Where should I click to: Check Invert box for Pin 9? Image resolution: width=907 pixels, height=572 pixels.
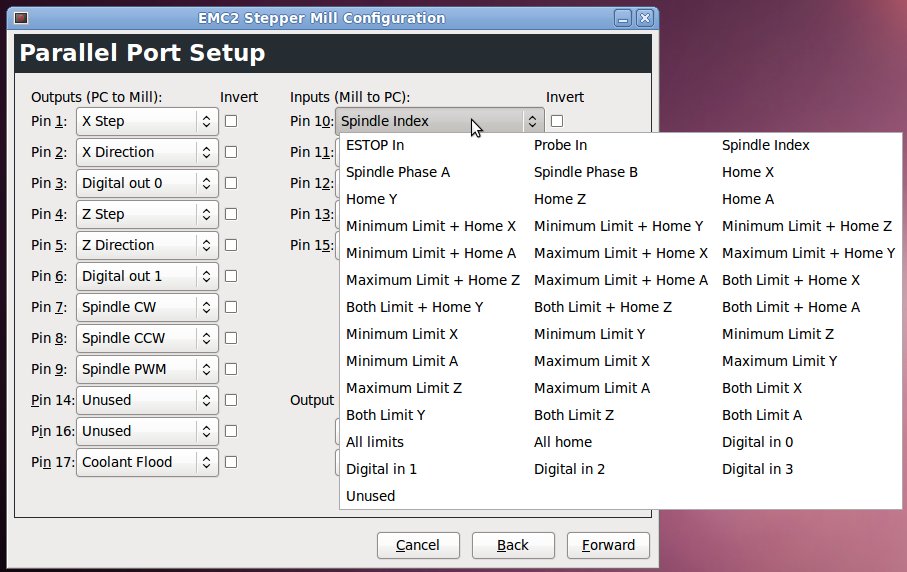[x=231, y=369]
